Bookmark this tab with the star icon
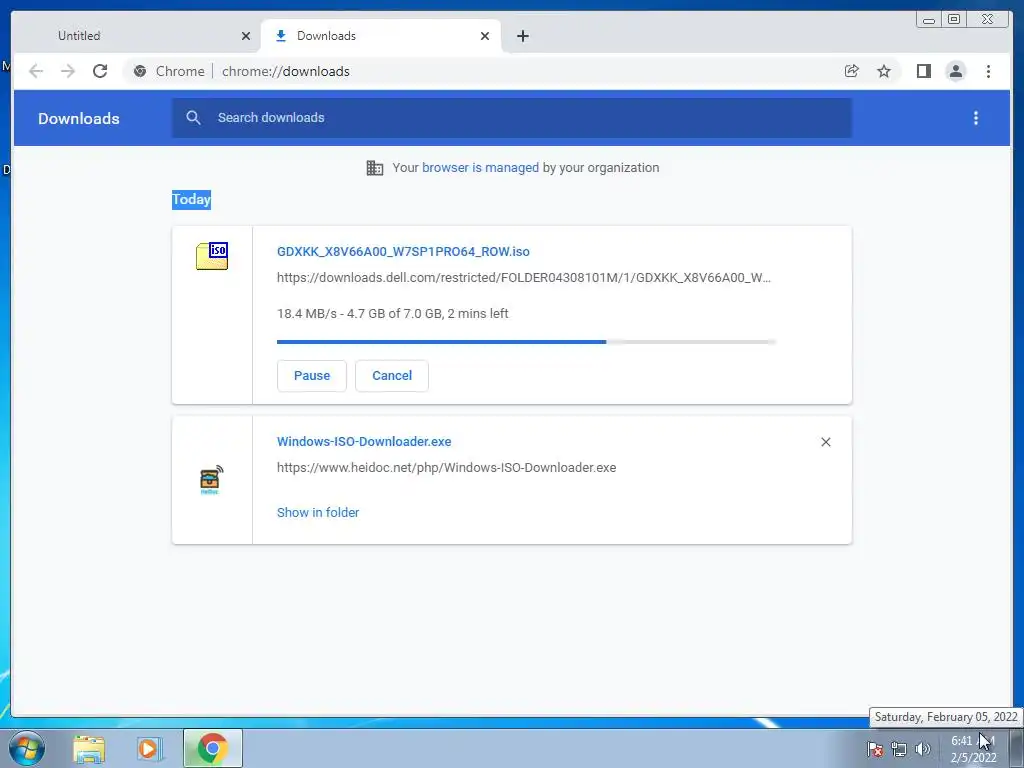The height and width of the screenshot is (768, 1024). (x=884, y=71)
